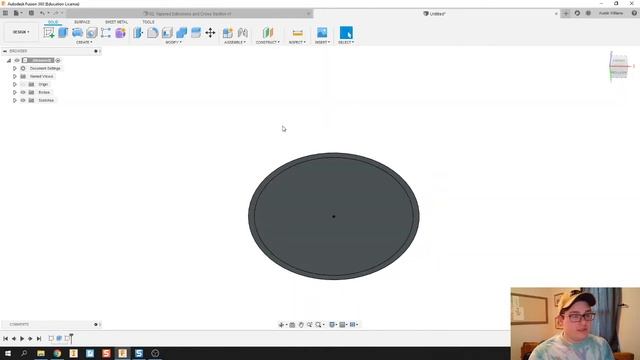Expand the Origin folder node
The image size is (640, 360).
(15, 84)
